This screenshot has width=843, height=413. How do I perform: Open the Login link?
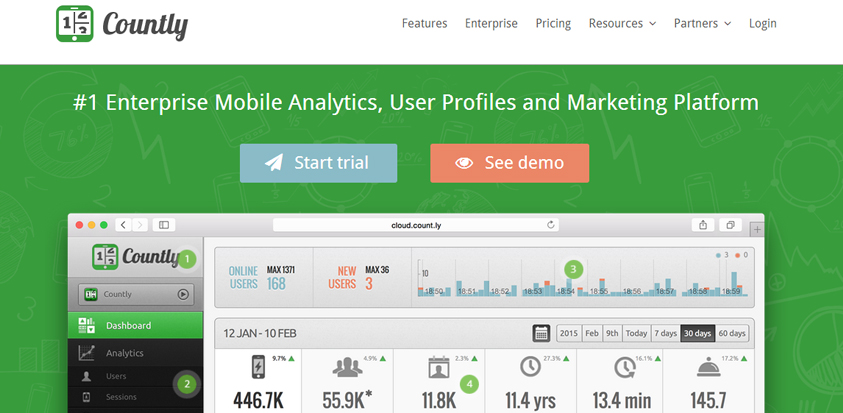coord(763,23)
